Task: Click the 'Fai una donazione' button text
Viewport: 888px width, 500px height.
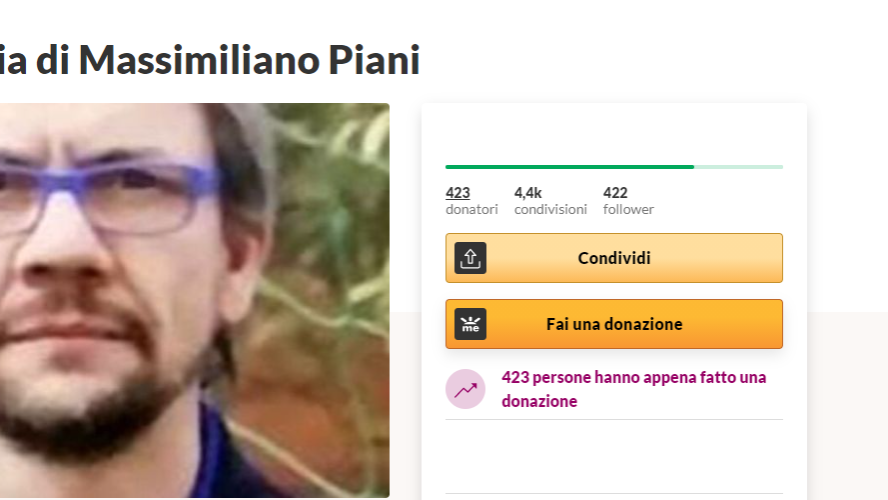Action: (x=614, y=324)
